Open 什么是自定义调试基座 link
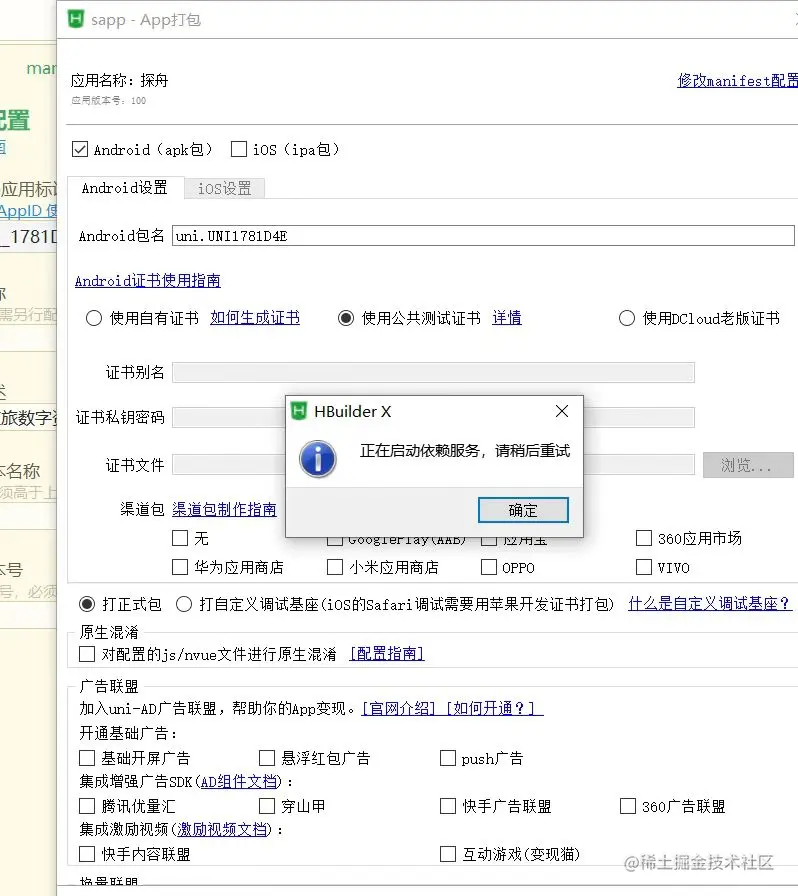The height and width of the screenshot is (896, 798). pyautogui.click(x=709, y=603)
